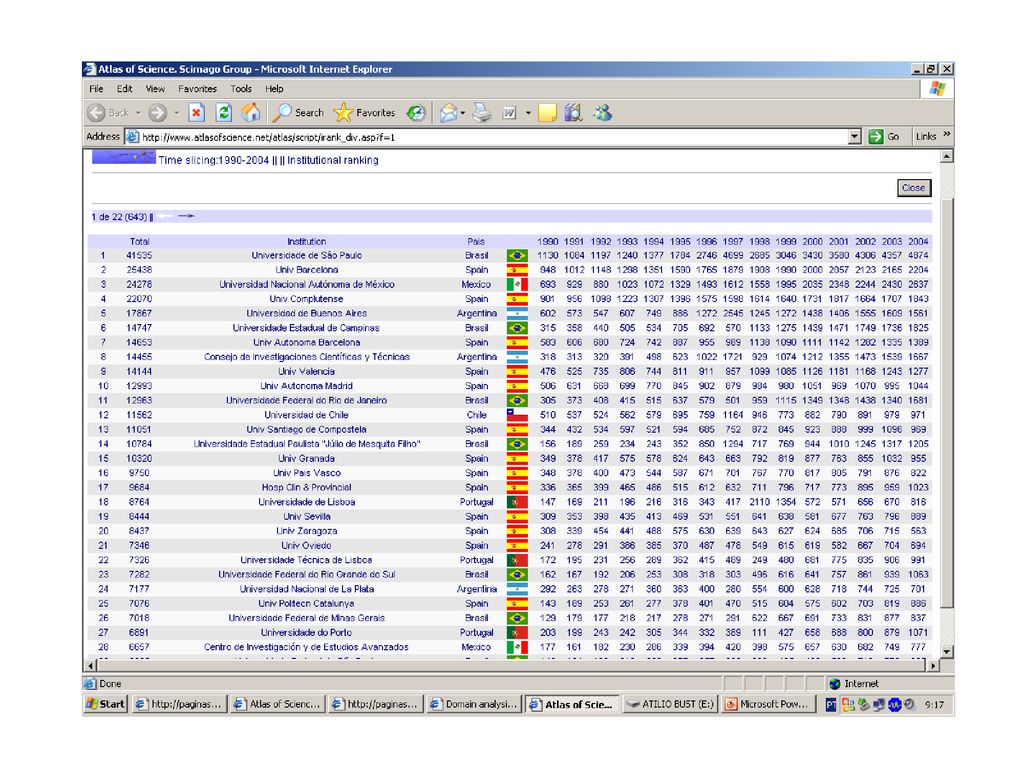Switch to Microsoft Pow... on the taskbar
This screenshot has height=768, width=1024.
tap(768, 704)
